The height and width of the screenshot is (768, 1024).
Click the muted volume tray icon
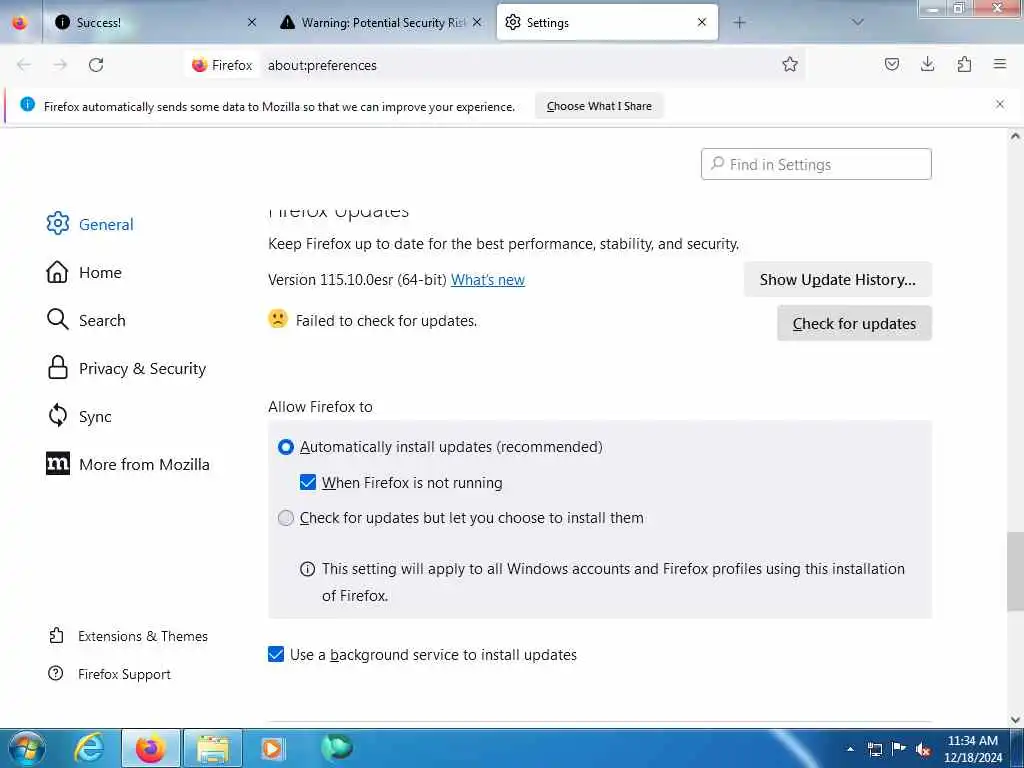click(923, 749)
